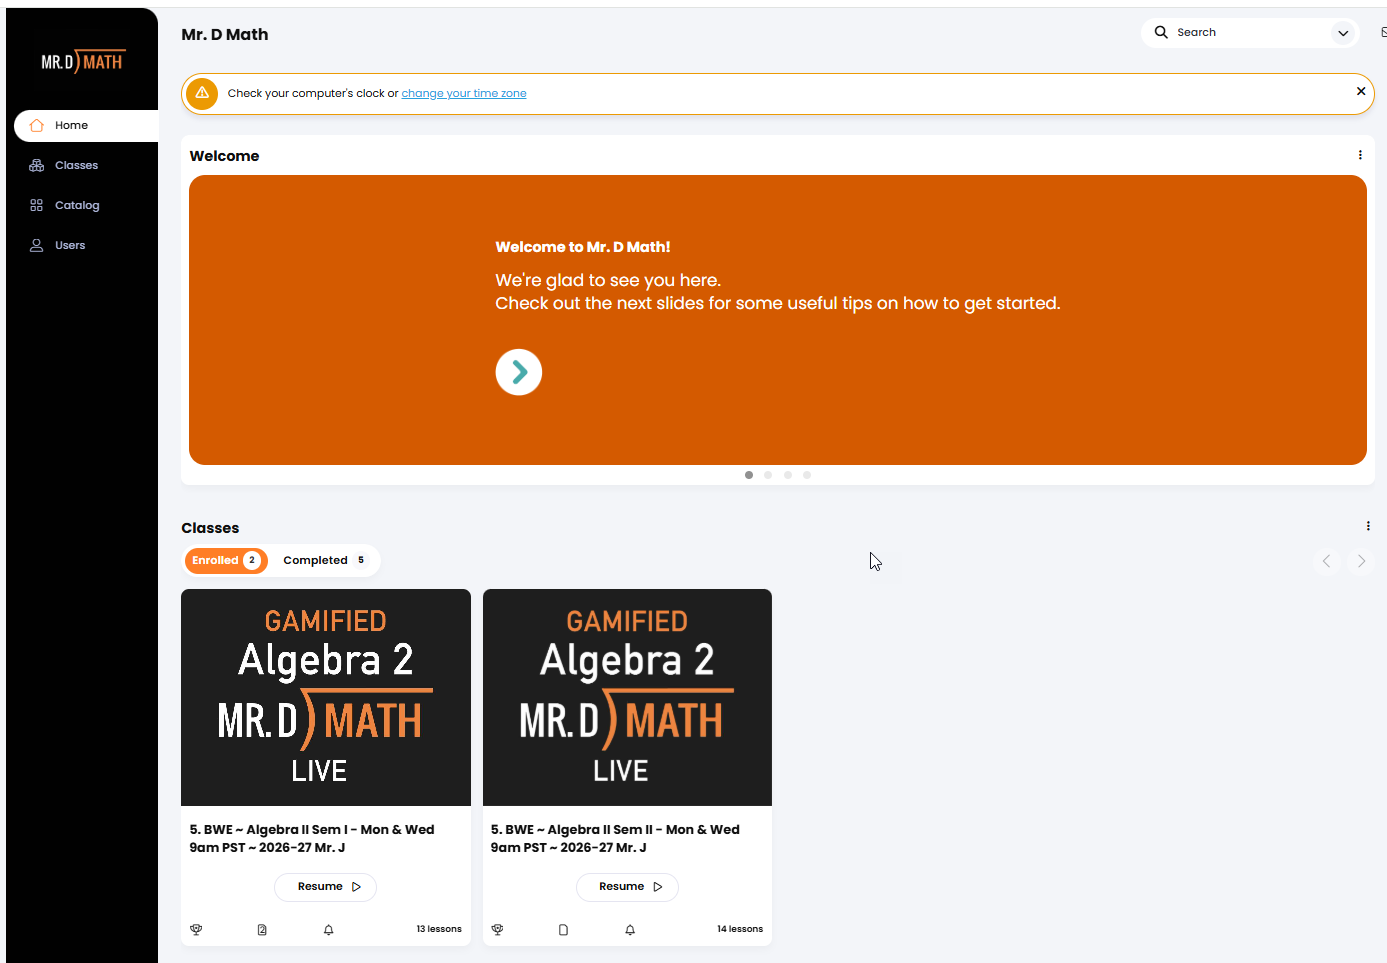Viewport: 1387px width, 963px height.
Task: Click the previous classes carousel arrow
Action: pos(1327,561)
